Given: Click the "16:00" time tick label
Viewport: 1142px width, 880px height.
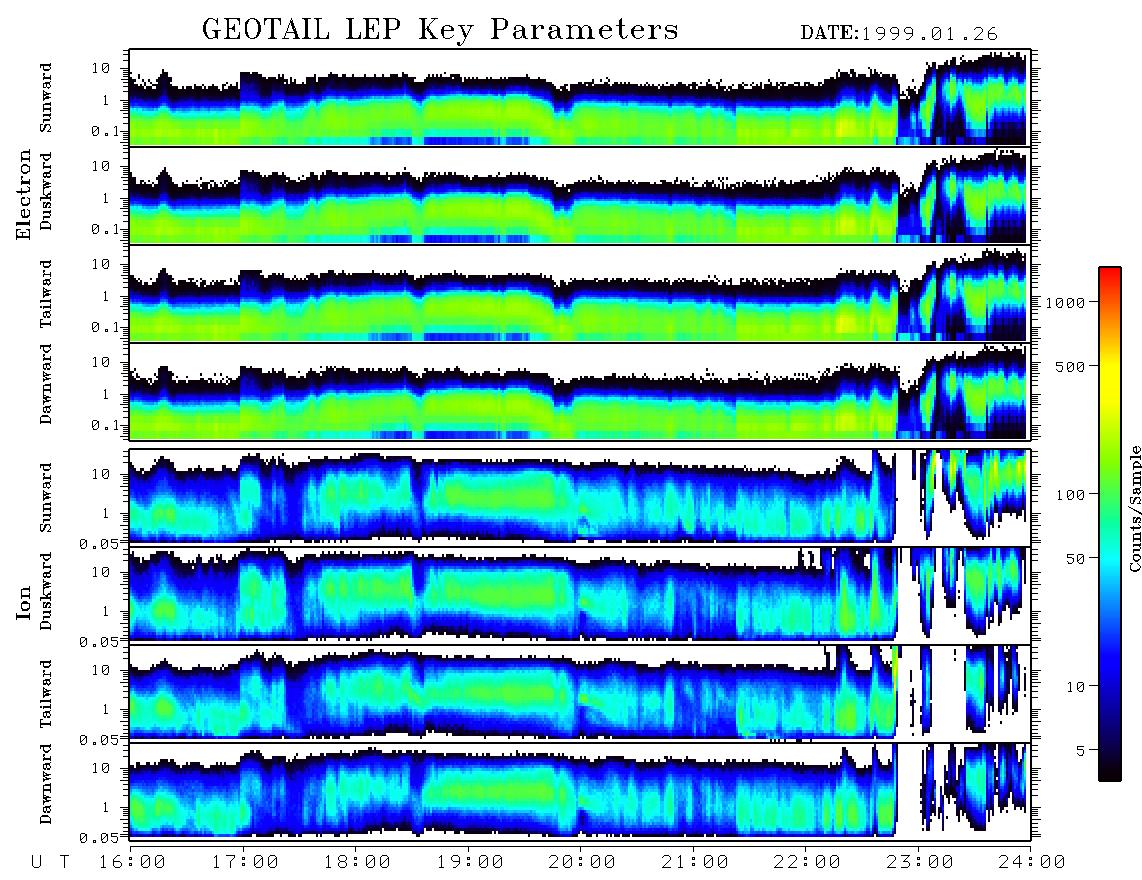Looking at the screenshot, I should pyautogui.click(x=133, y=862).
